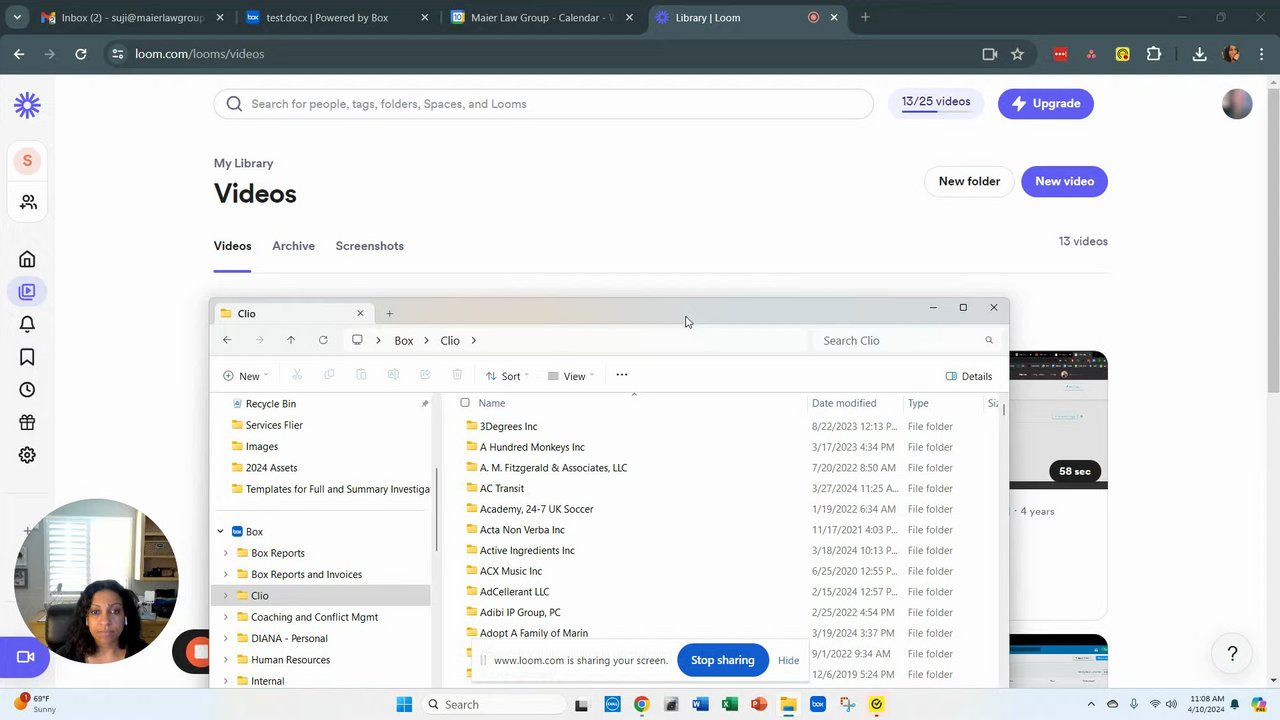
Task: Open the Loom help question mark button
Action: 1232,654
